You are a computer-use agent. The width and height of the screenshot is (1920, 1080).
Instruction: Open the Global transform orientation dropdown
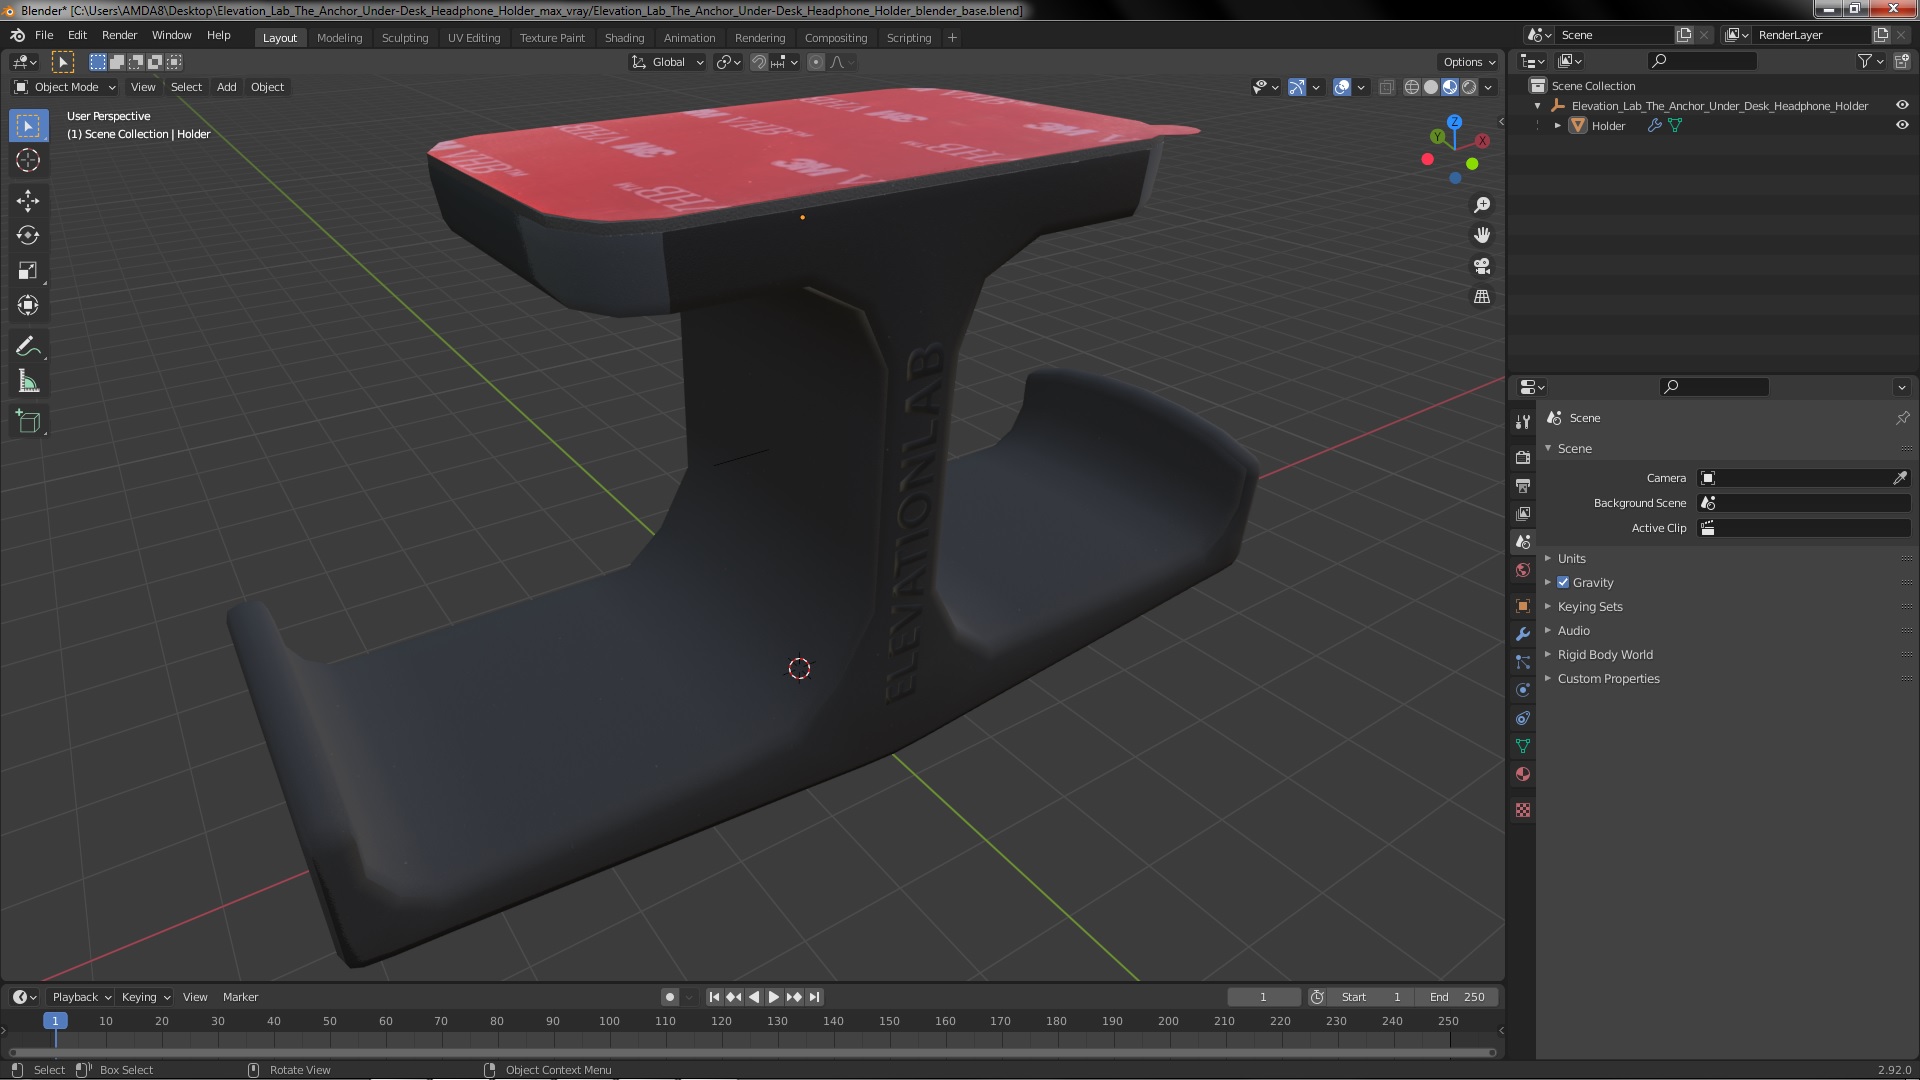pyautogui.click(x=668, y=62)
